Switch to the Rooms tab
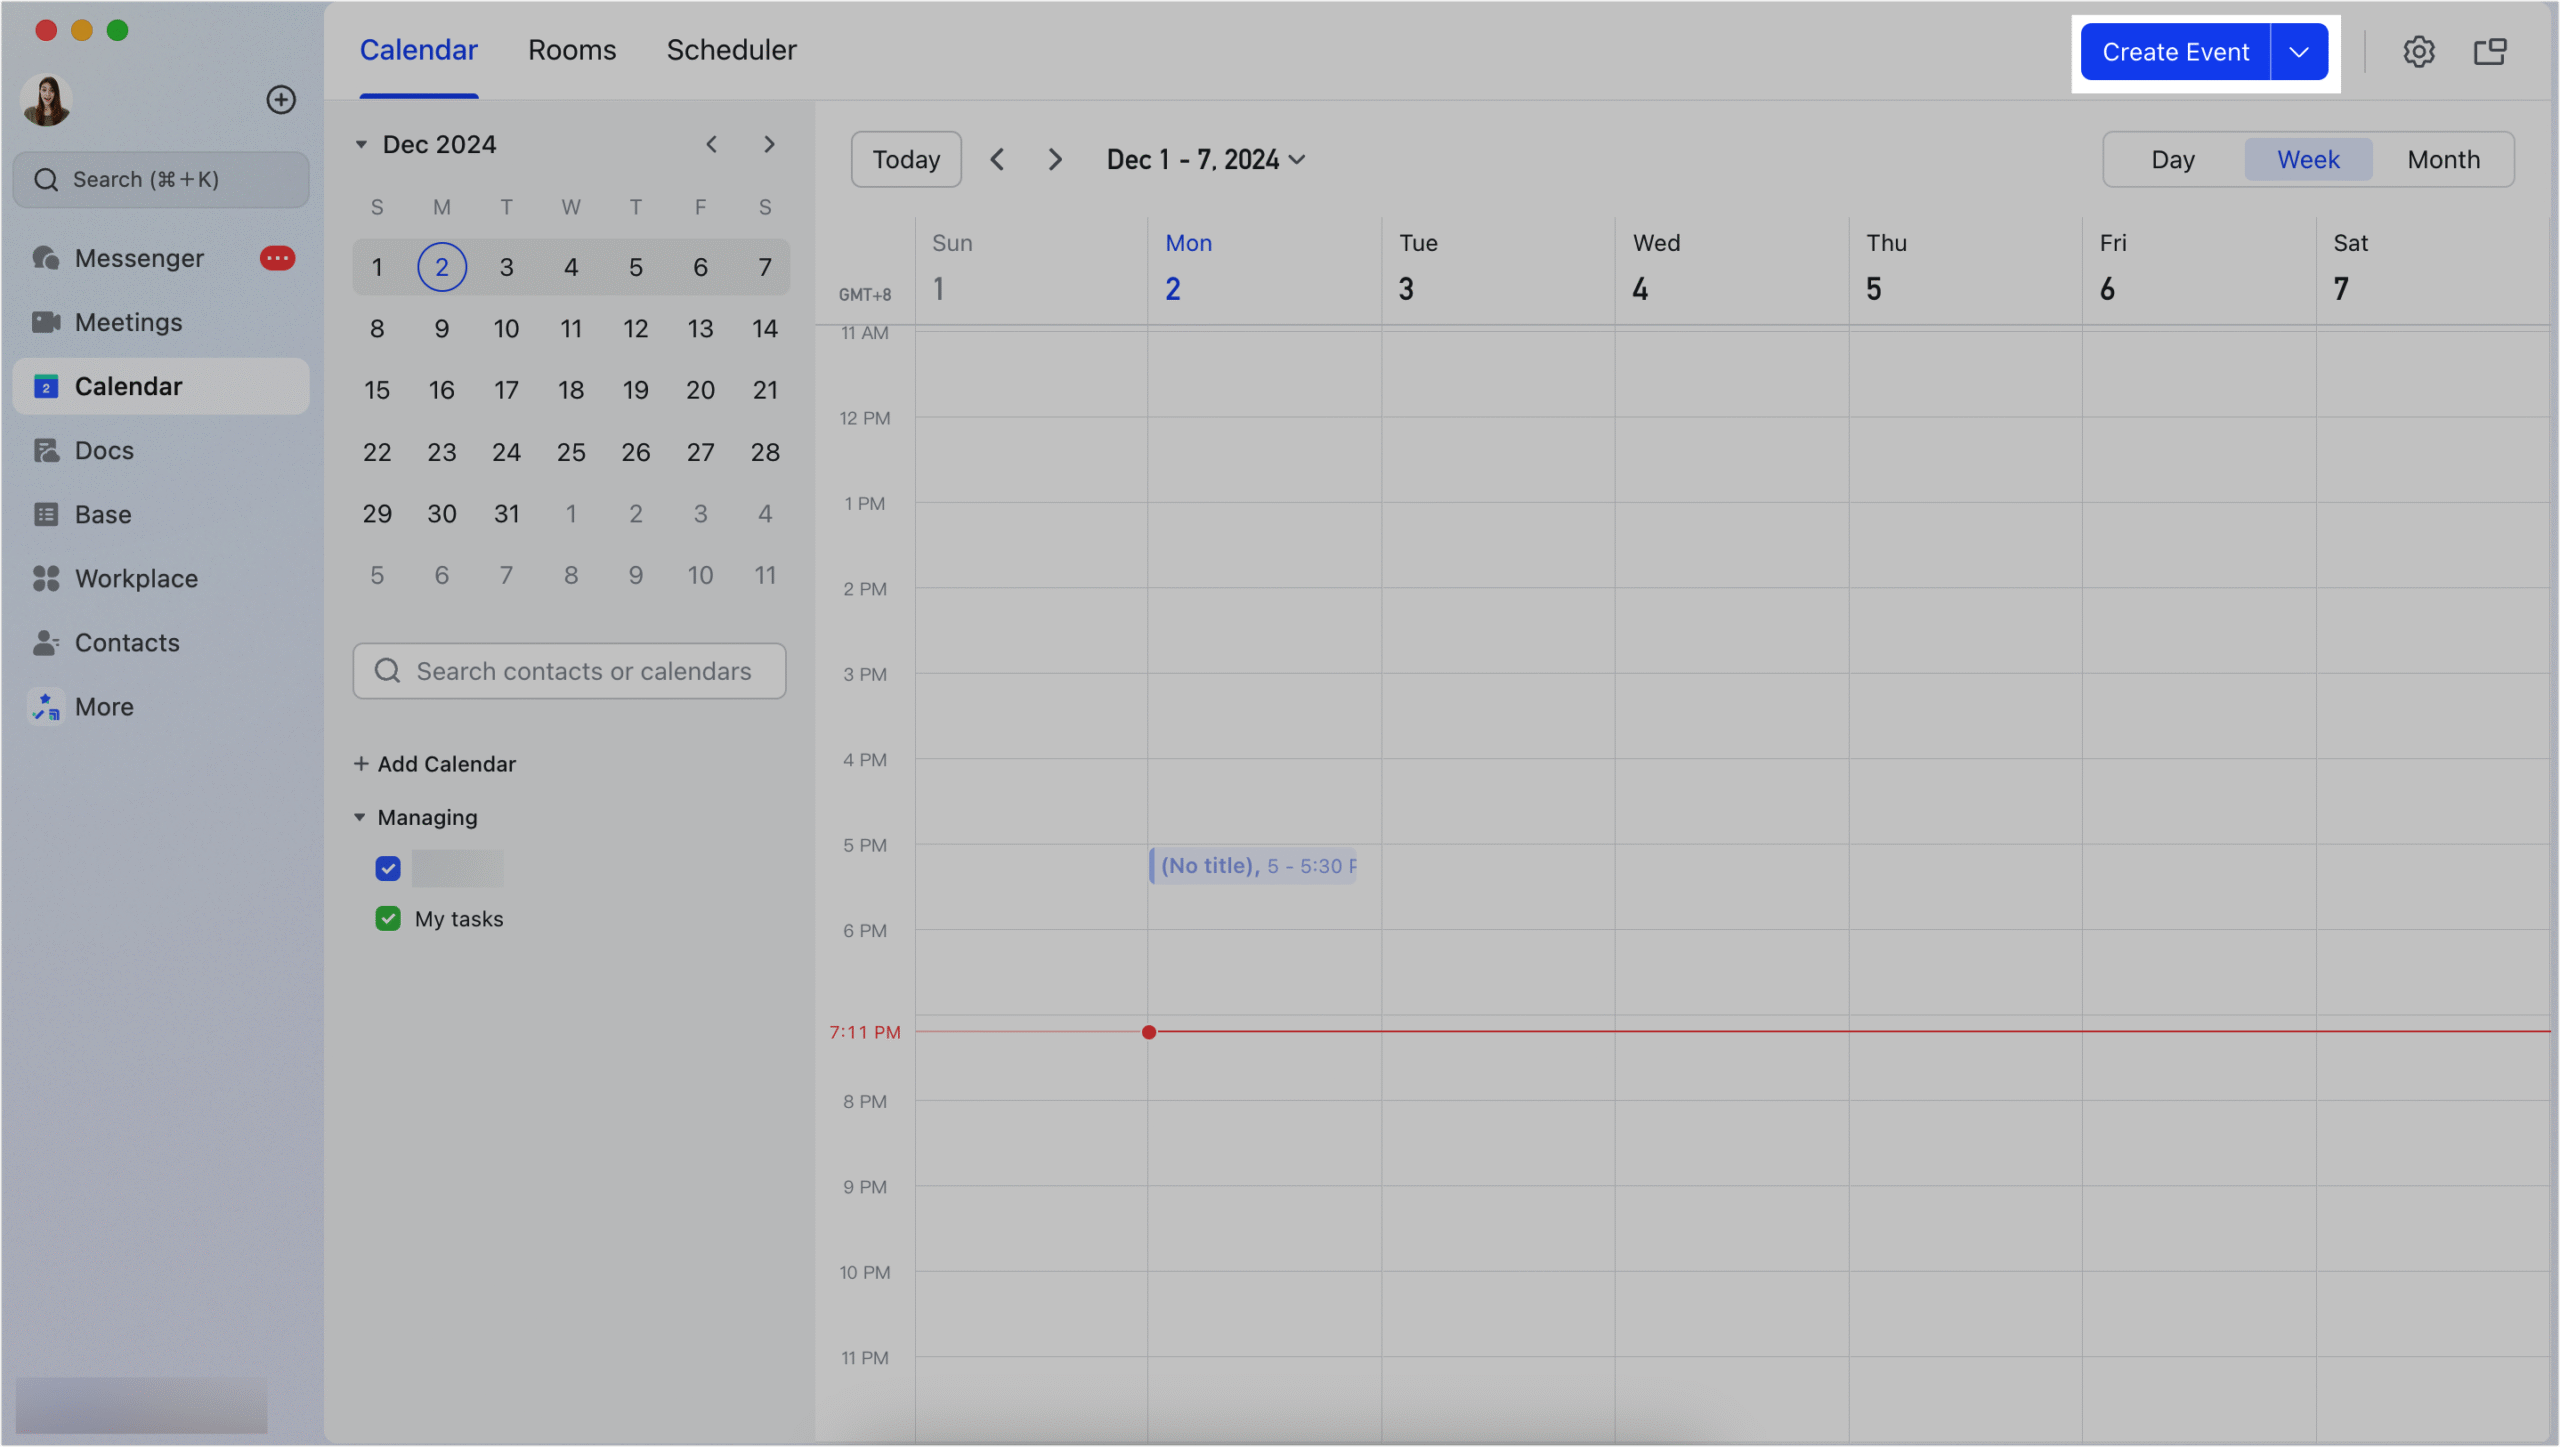The width and height of the screenshot is (2560, 1447). [x=572, y=50]
